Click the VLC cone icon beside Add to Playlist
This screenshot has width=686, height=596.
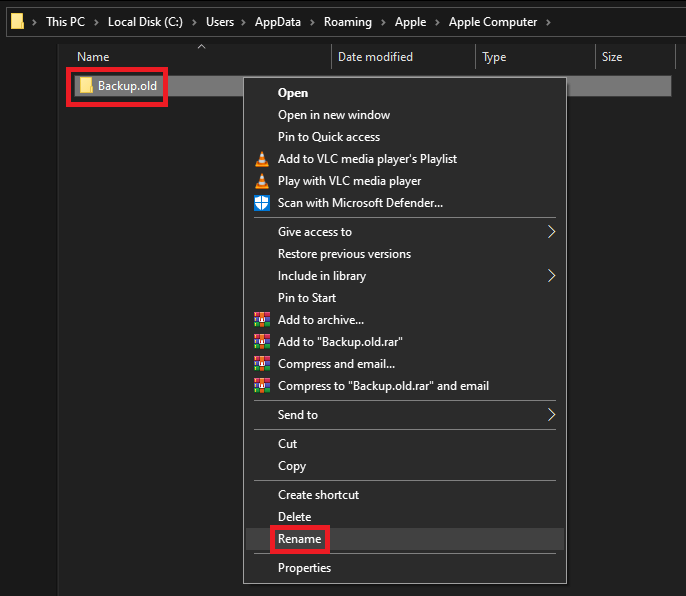(262, 159)
